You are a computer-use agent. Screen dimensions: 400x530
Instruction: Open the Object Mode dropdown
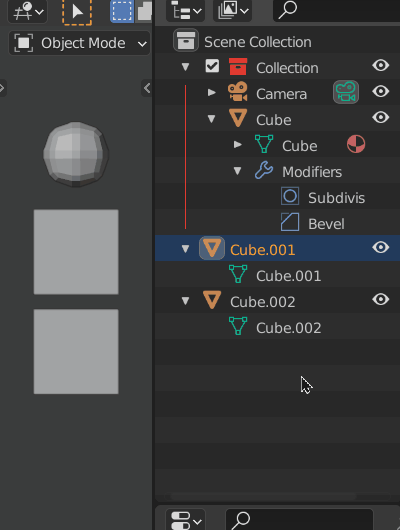click(79, 43)
